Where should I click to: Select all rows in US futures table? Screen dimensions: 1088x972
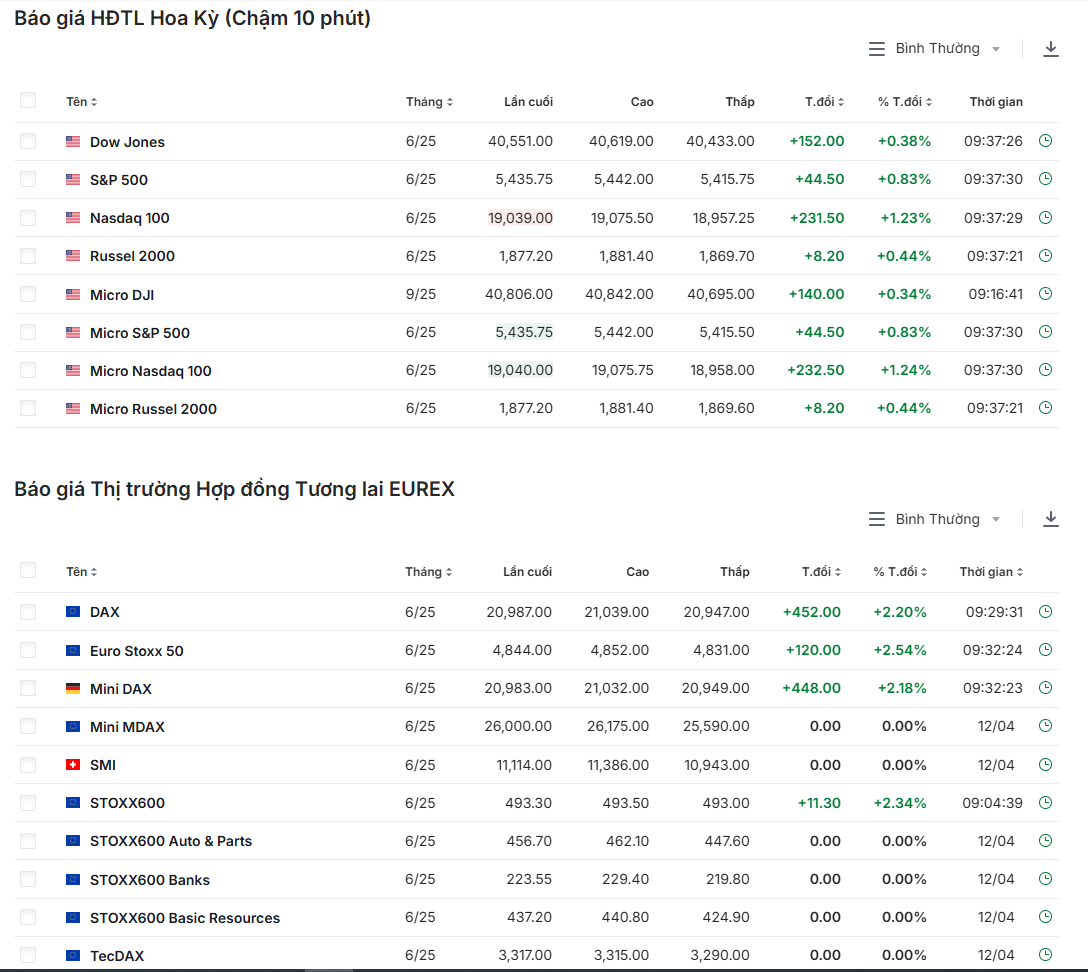pos(28,101)
